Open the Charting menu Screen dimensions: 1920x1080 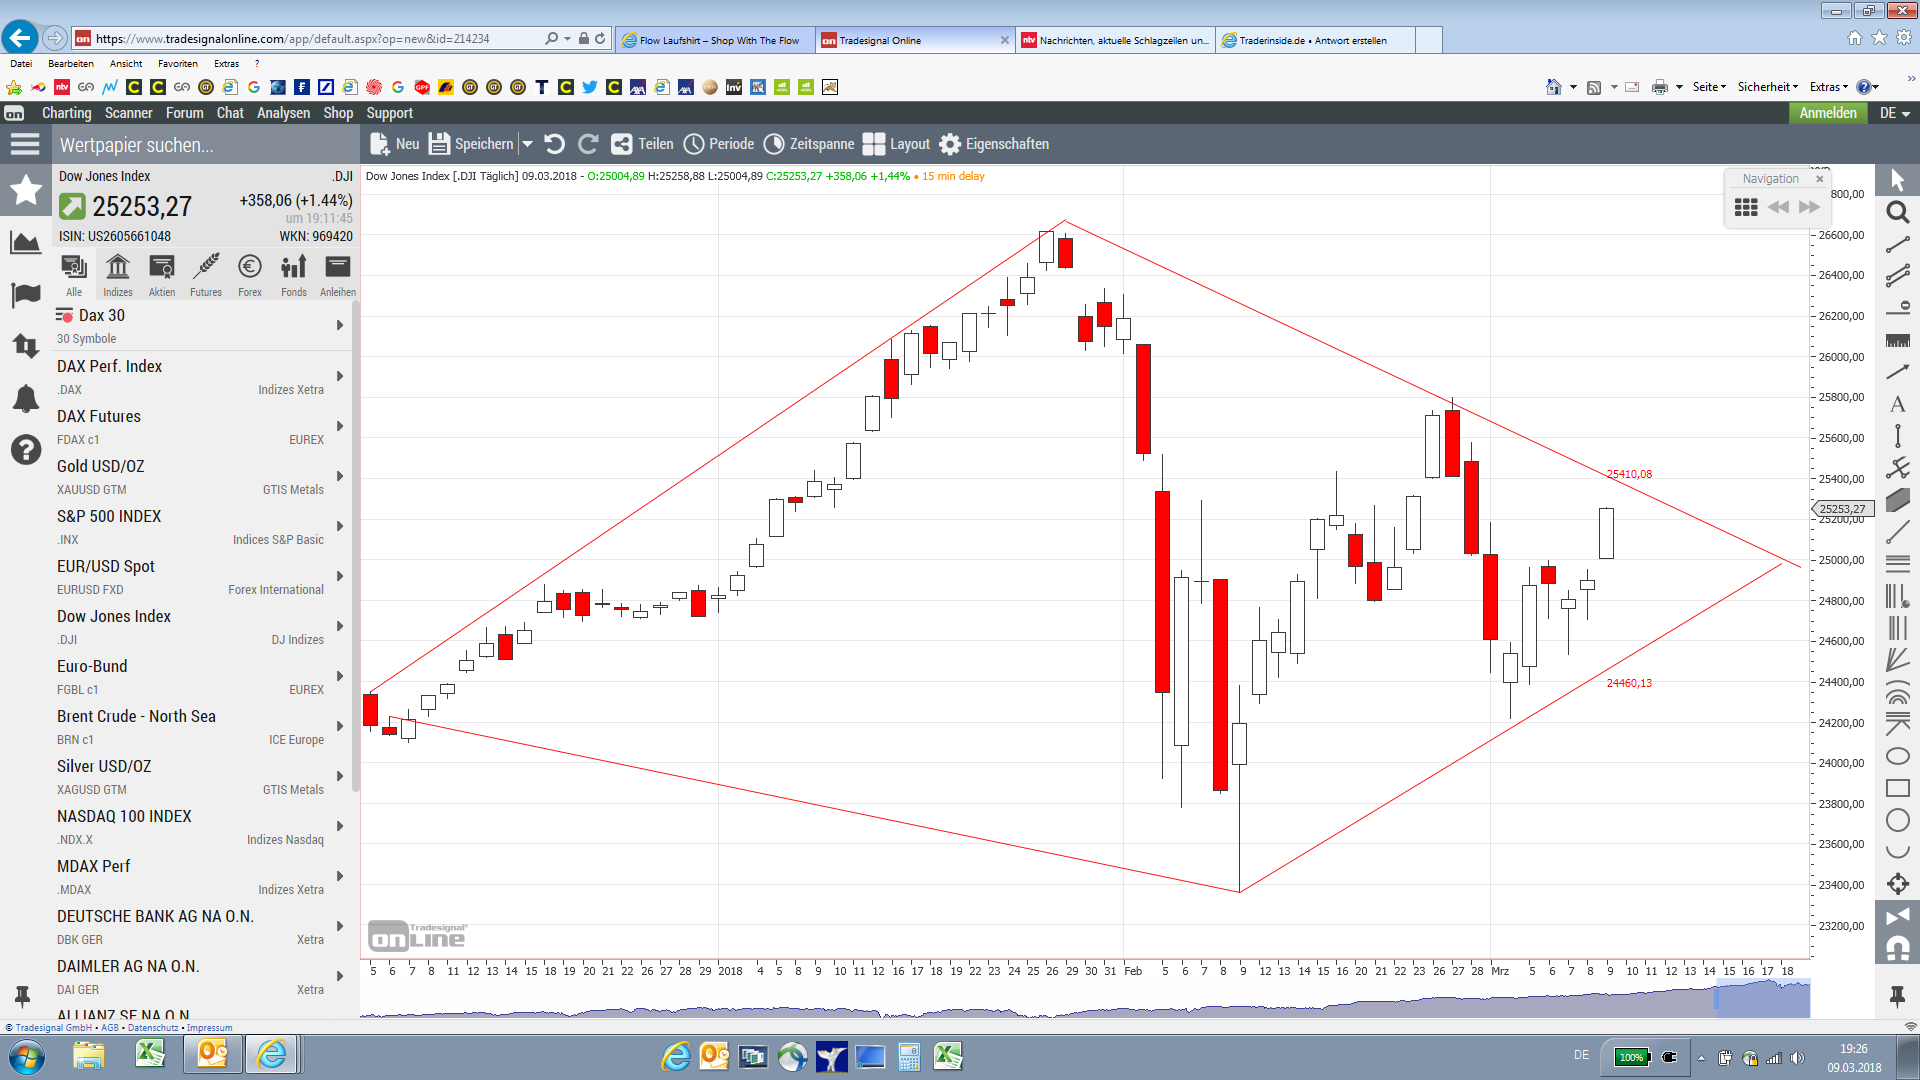[66, 113]
